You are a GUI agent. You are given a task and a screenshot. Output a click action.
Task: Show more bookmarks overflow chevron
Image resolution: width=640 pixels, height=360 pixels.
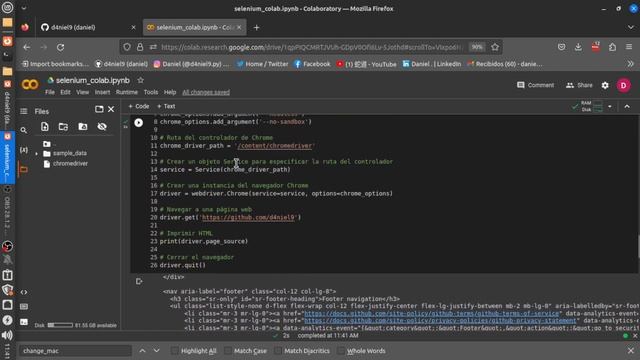[x=631, y=64]
